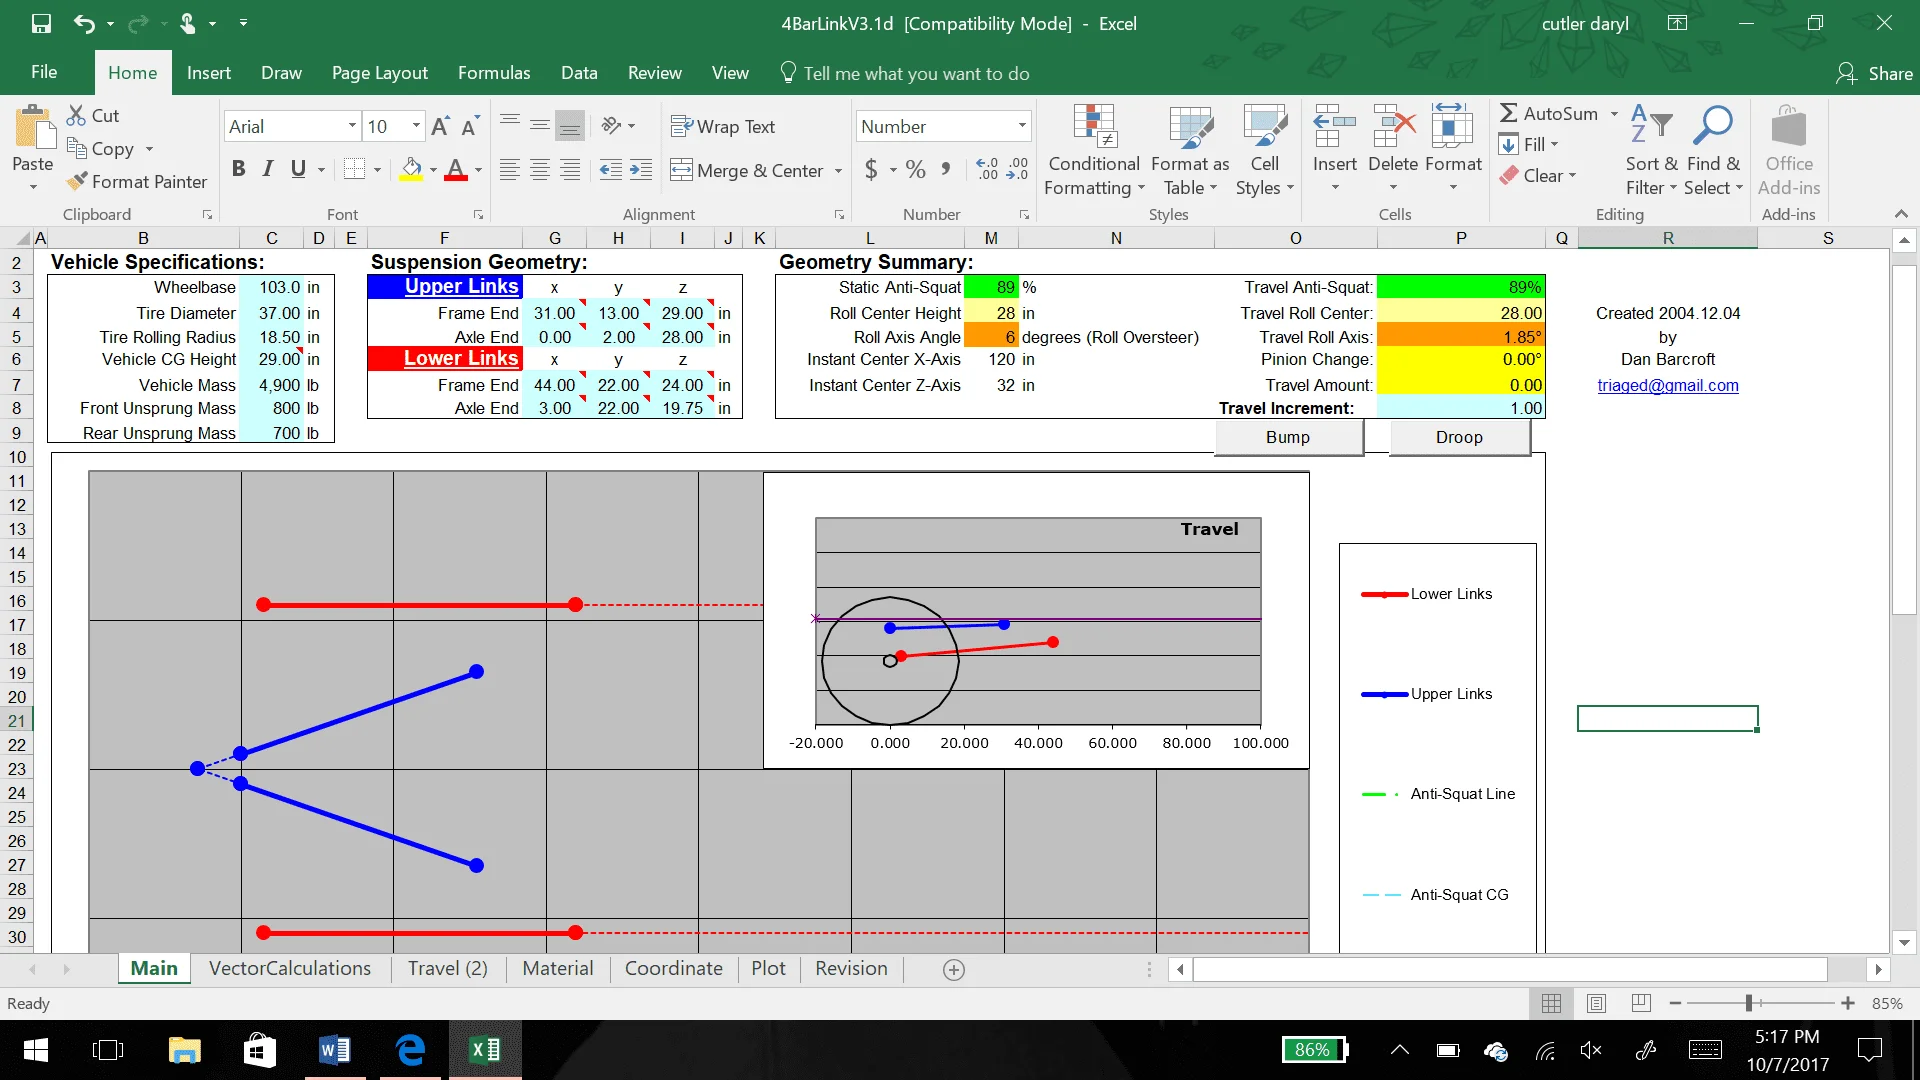Toggle Center horizontal alignment
The height and width of the screenshot is (1080, 1920).
pyautogui.click(x=540, y=169)
